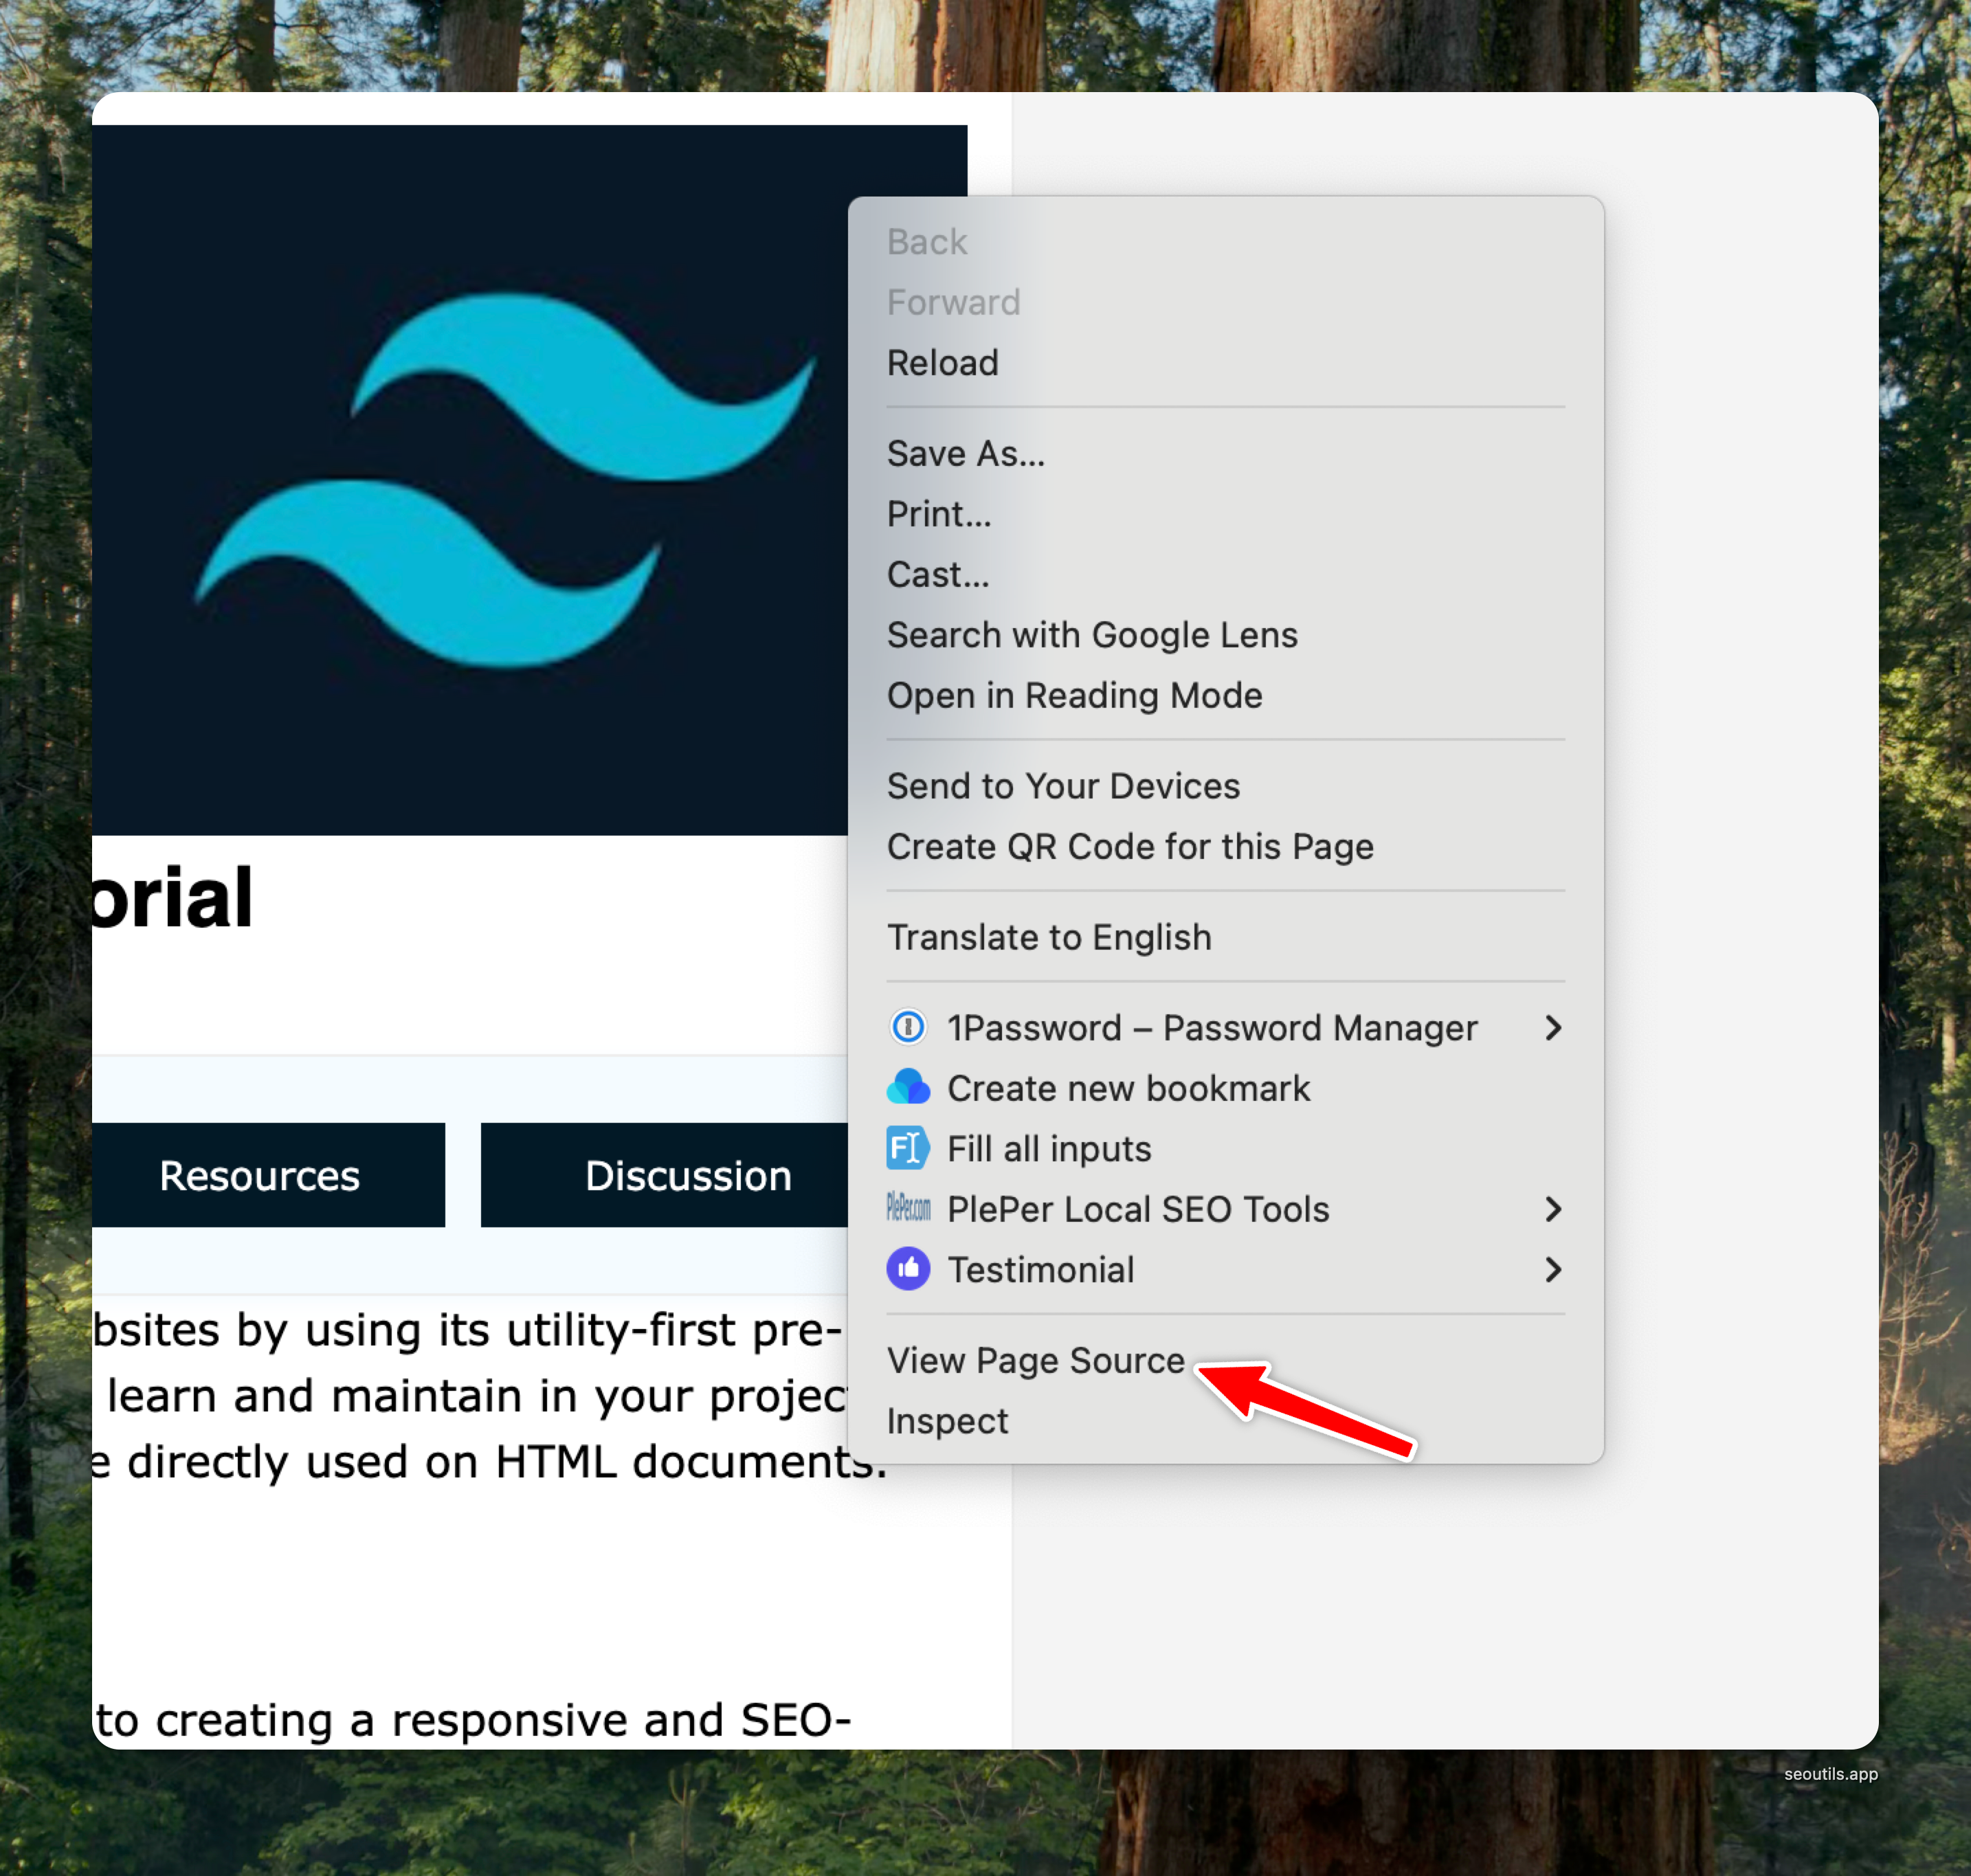The image size is (1971, 1876).
Task: Click the purple Testimonial thumbs-up icon
Action: [907, 1269]
